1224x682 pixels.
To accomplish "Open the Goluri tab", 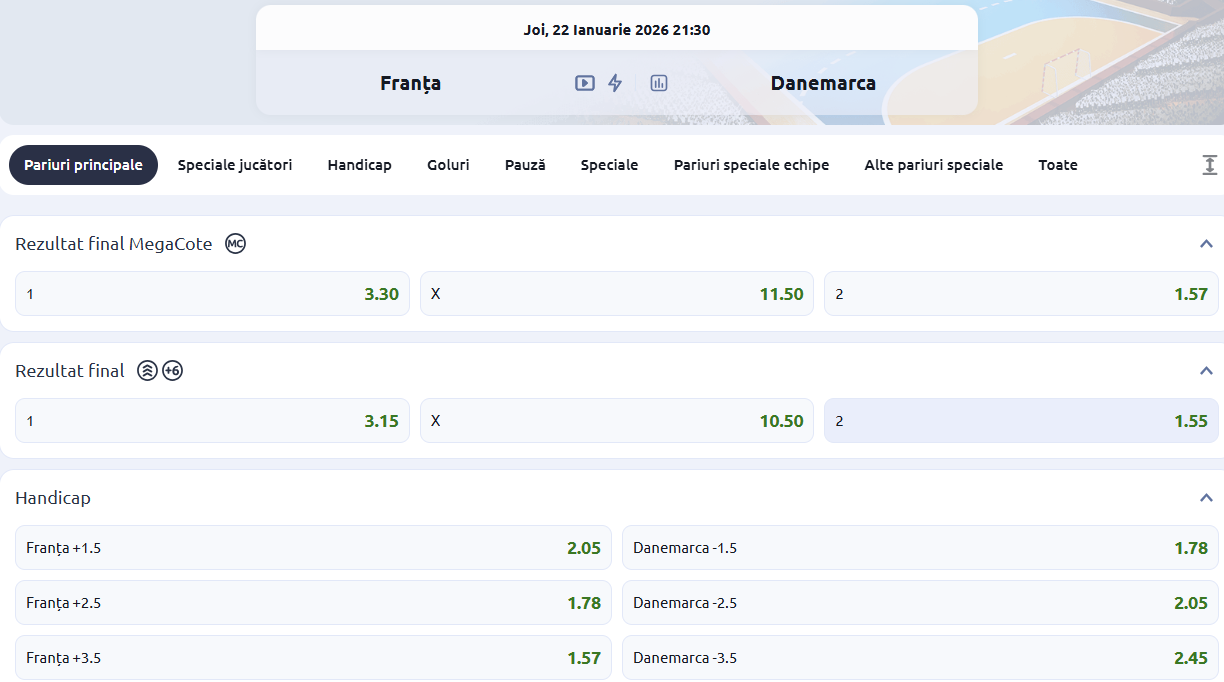I will coord(448,165).
